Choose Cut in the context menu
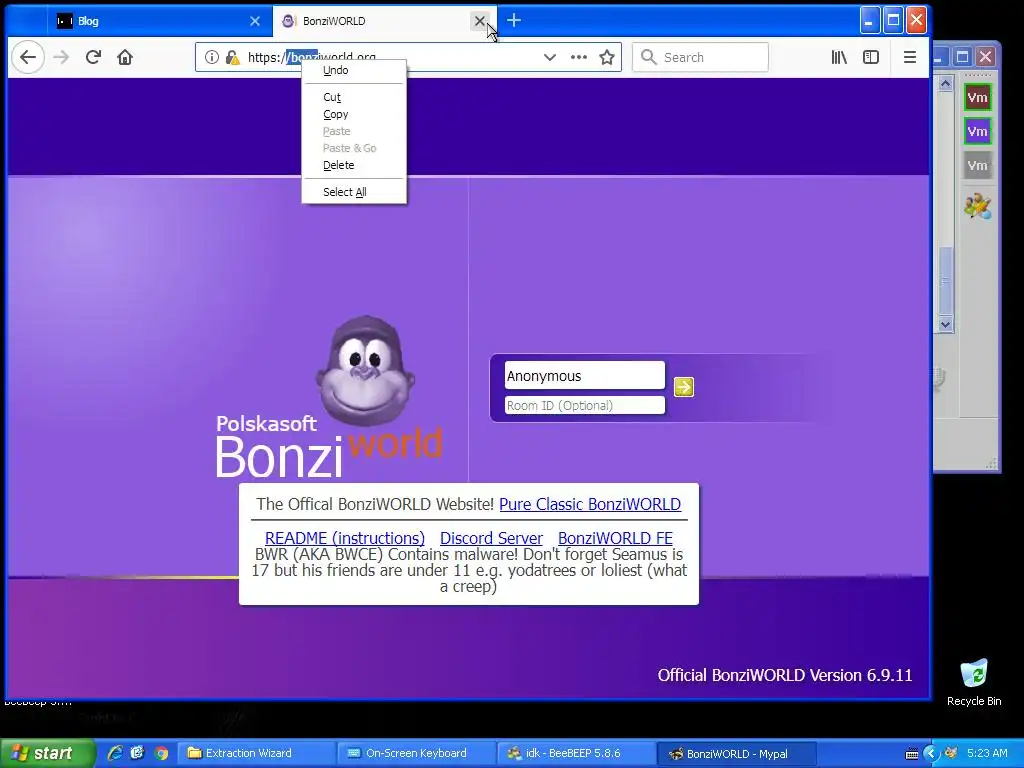This screenshot has width=1024, height=768. (354, 97)
